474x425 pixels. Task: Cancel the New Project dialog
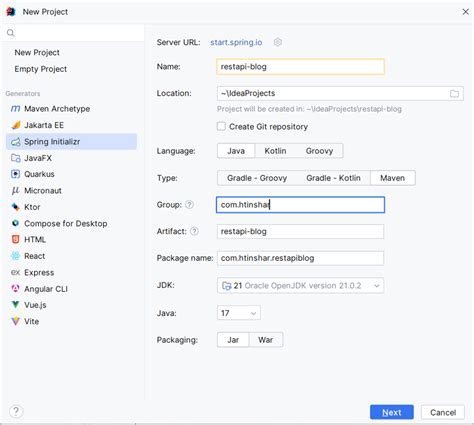(443, 412)
